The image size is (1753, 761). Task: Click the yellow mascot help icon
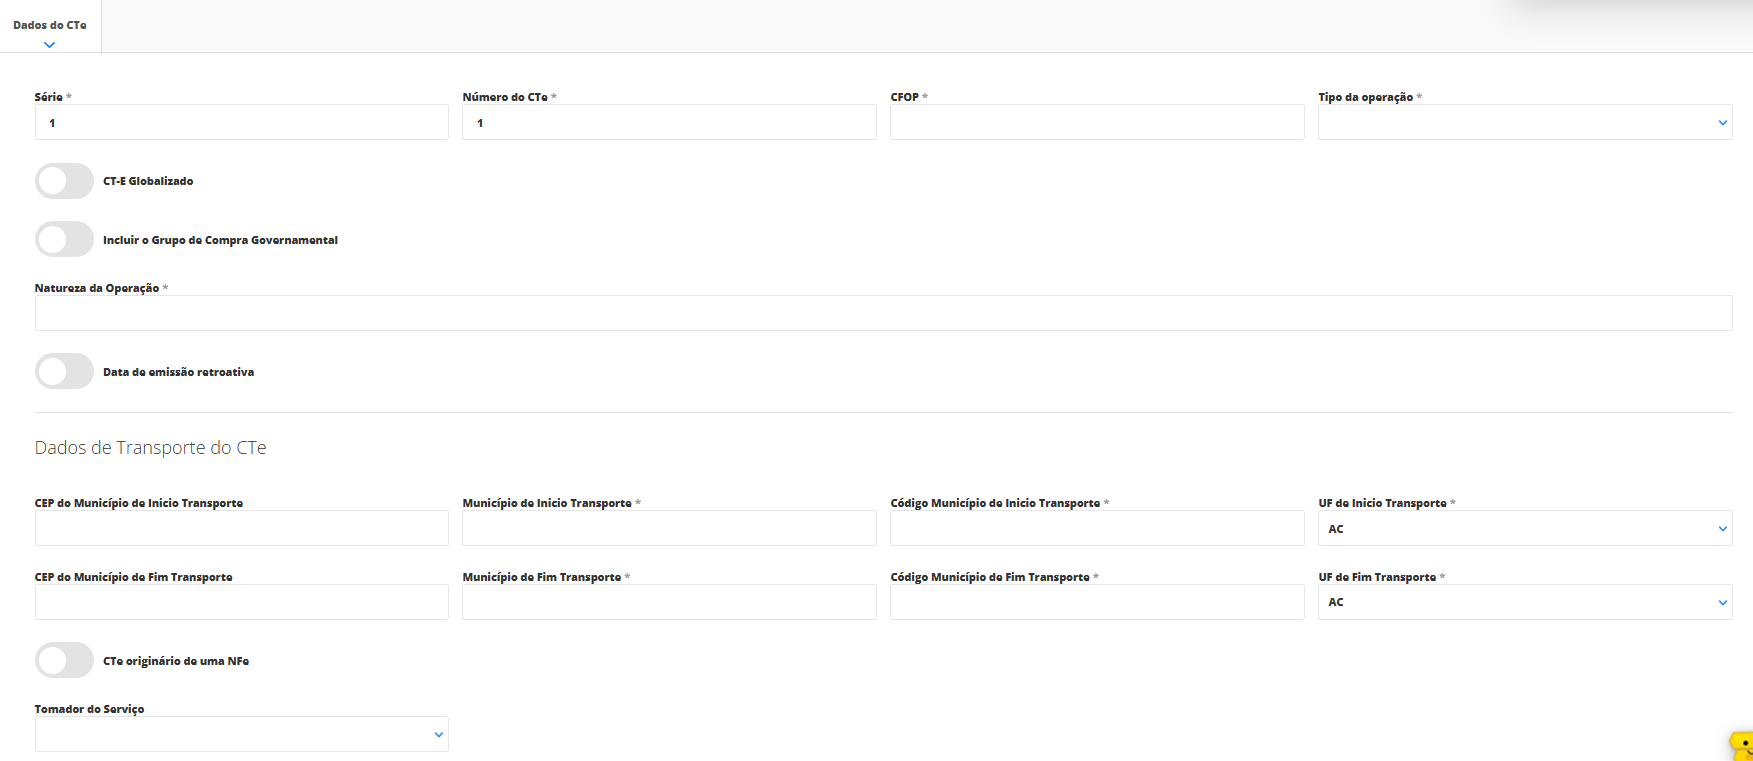[1741, 746]
